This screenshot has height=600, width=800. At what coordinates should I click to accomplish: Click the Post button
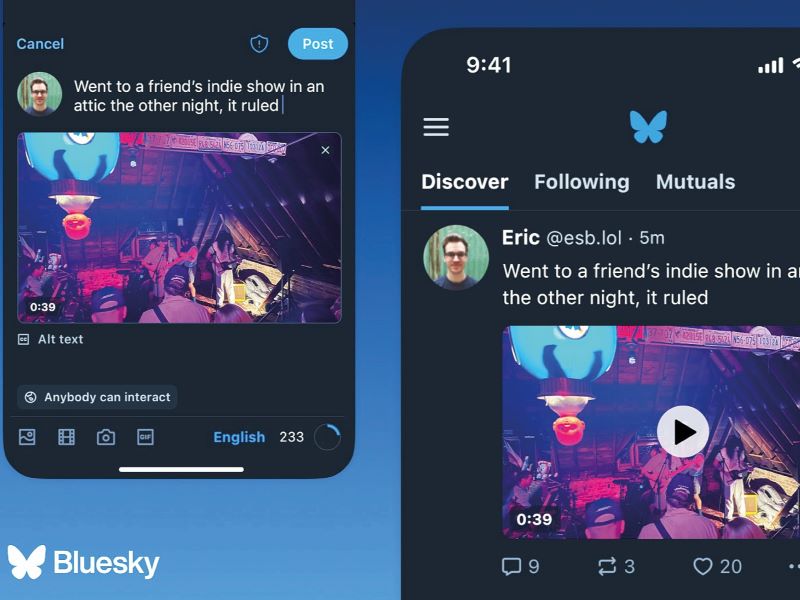(x=318, y=44)
